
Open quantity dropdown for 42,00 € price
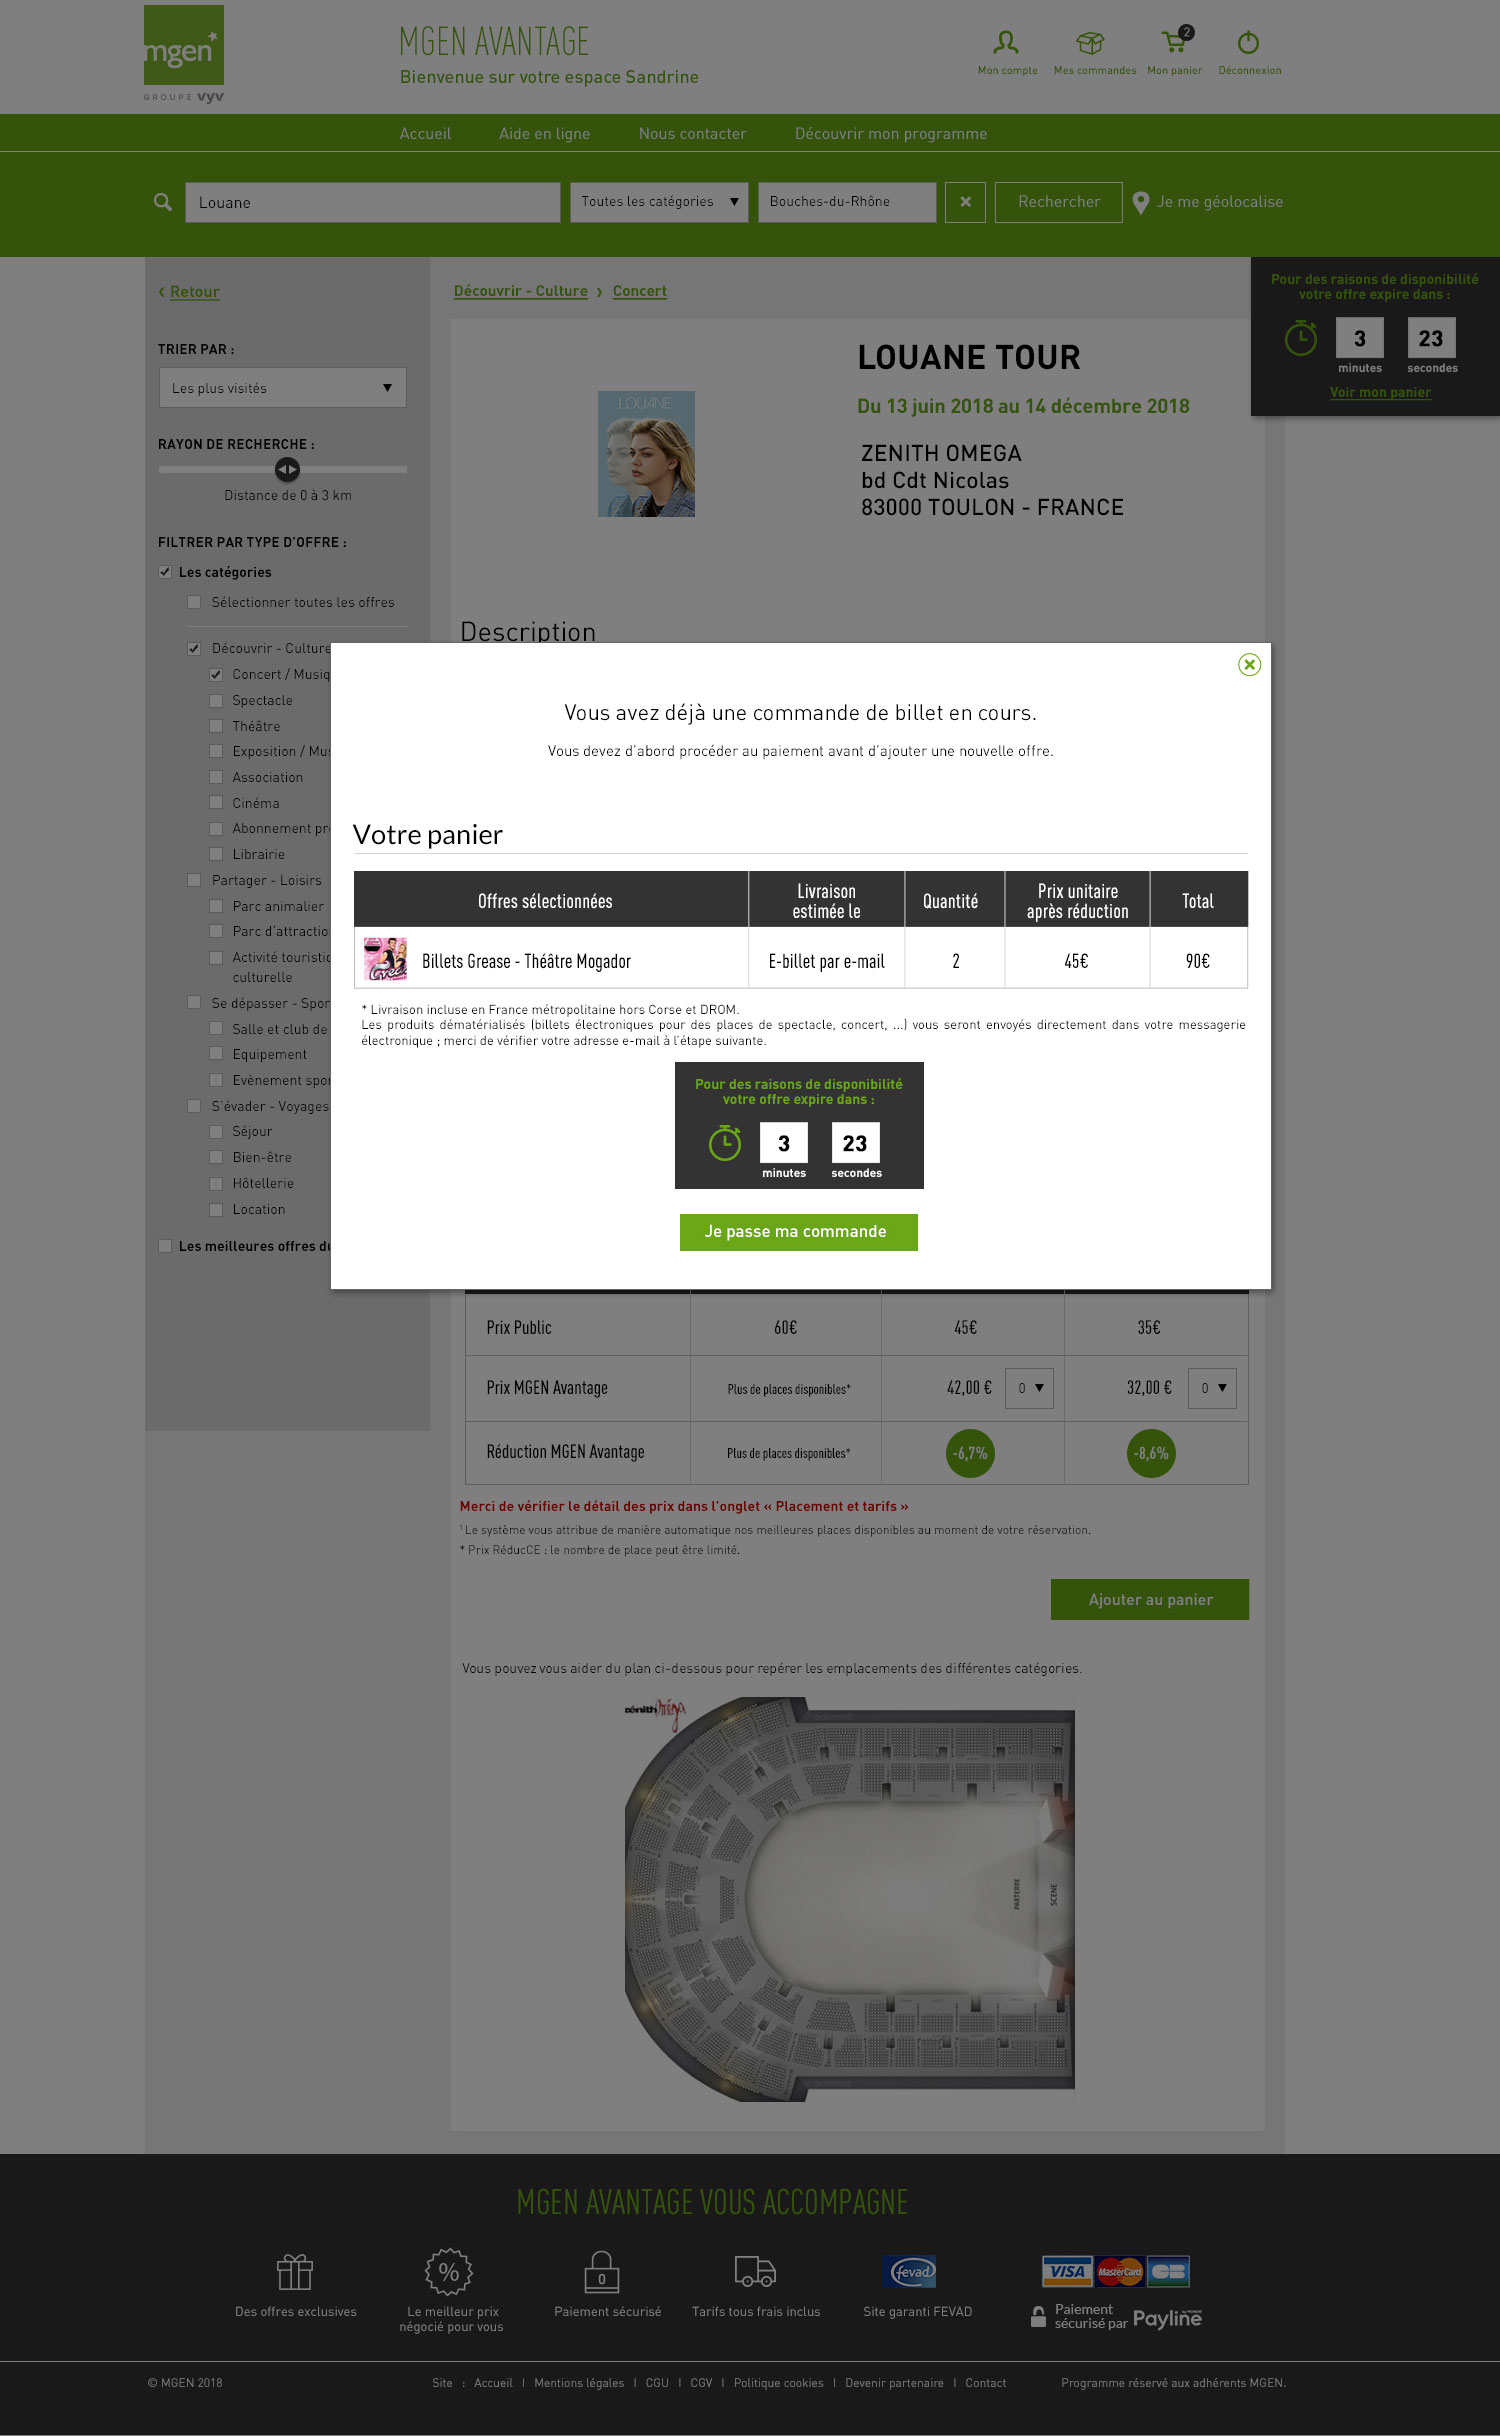[x=1029, y=1388]
